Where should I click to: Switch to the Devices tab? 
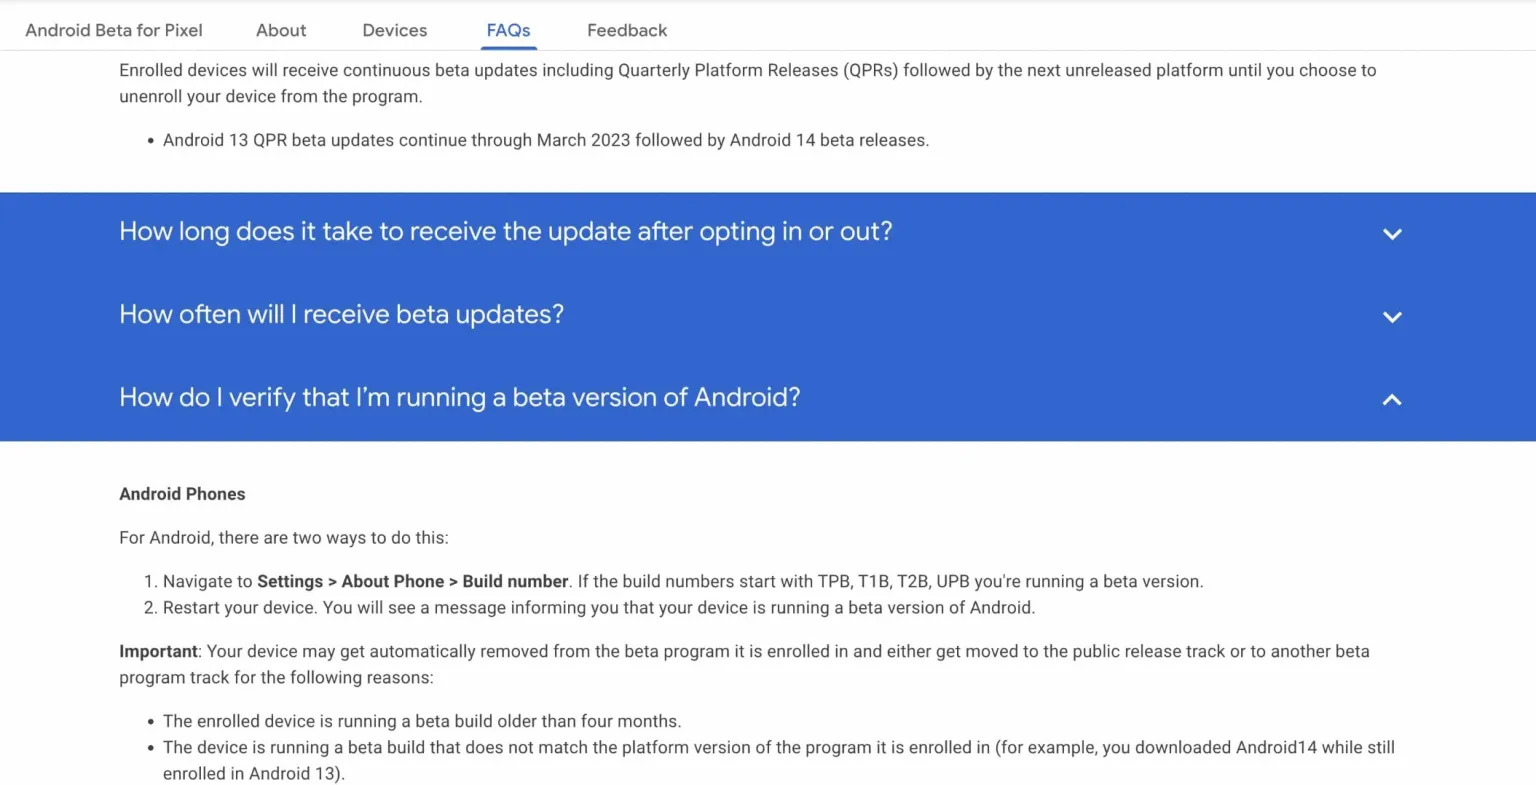[394, 30]
